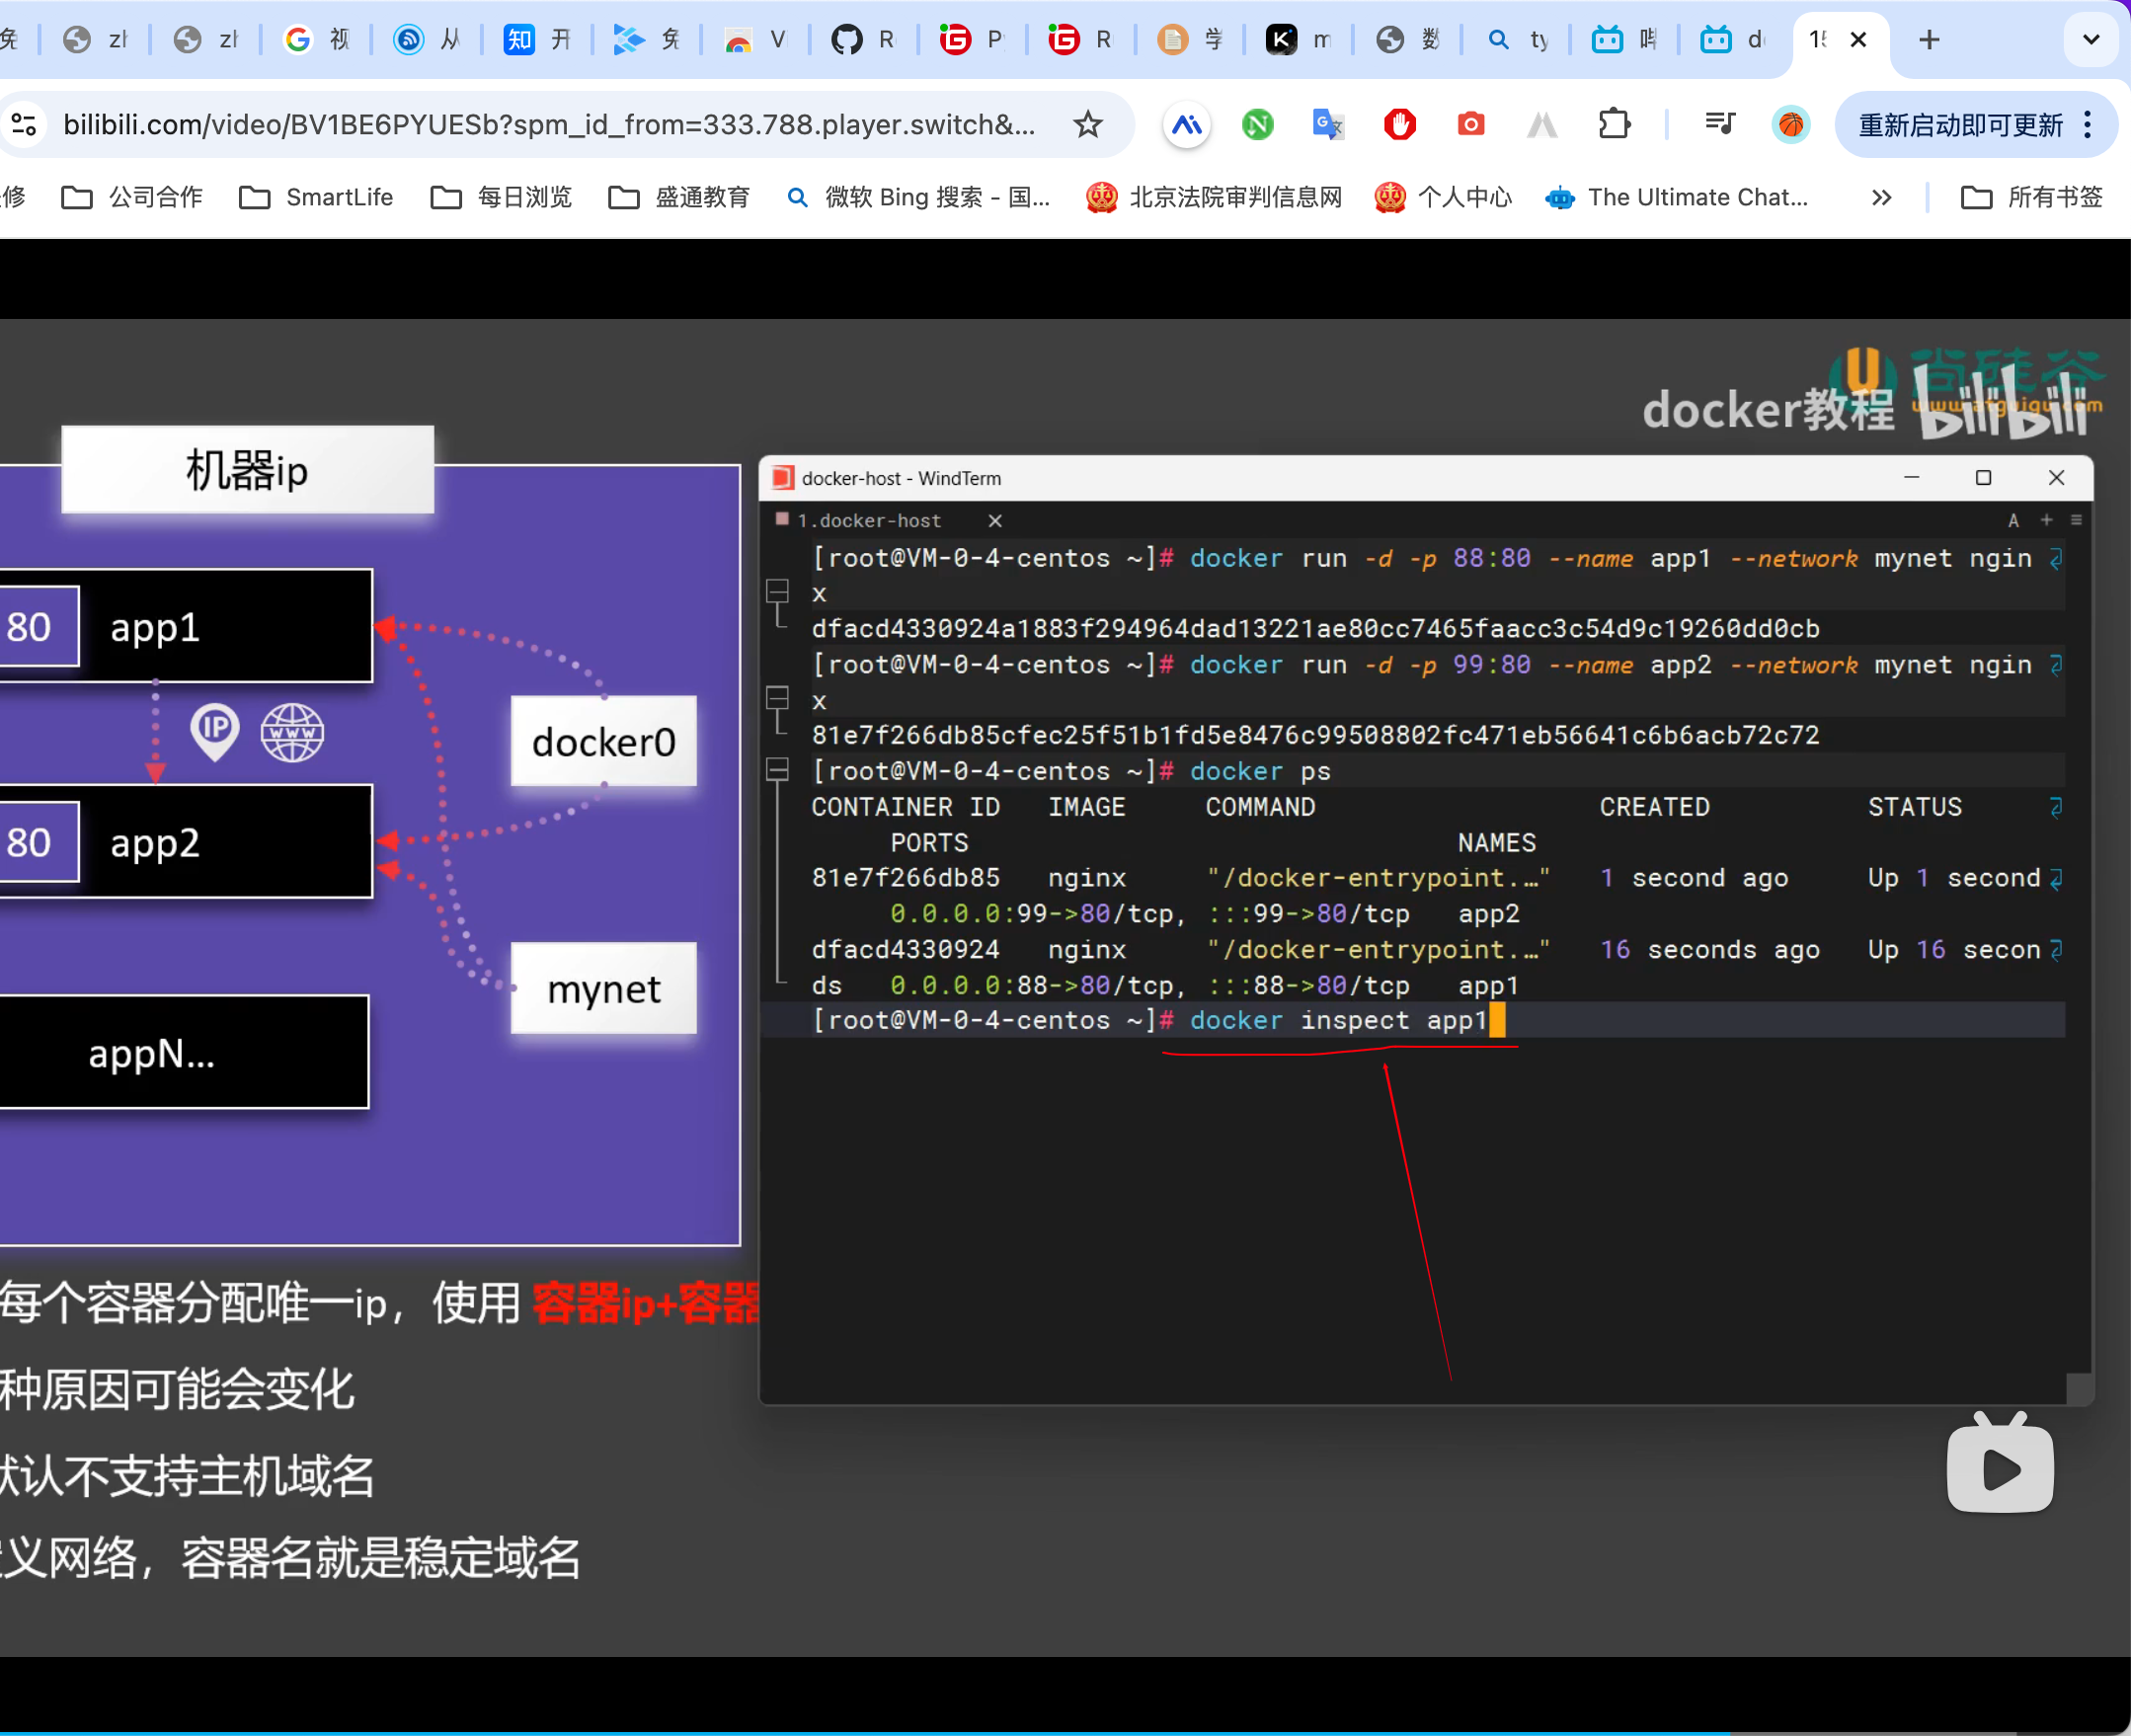Switch to the Zhihu tab

click(x=536, y=40)
